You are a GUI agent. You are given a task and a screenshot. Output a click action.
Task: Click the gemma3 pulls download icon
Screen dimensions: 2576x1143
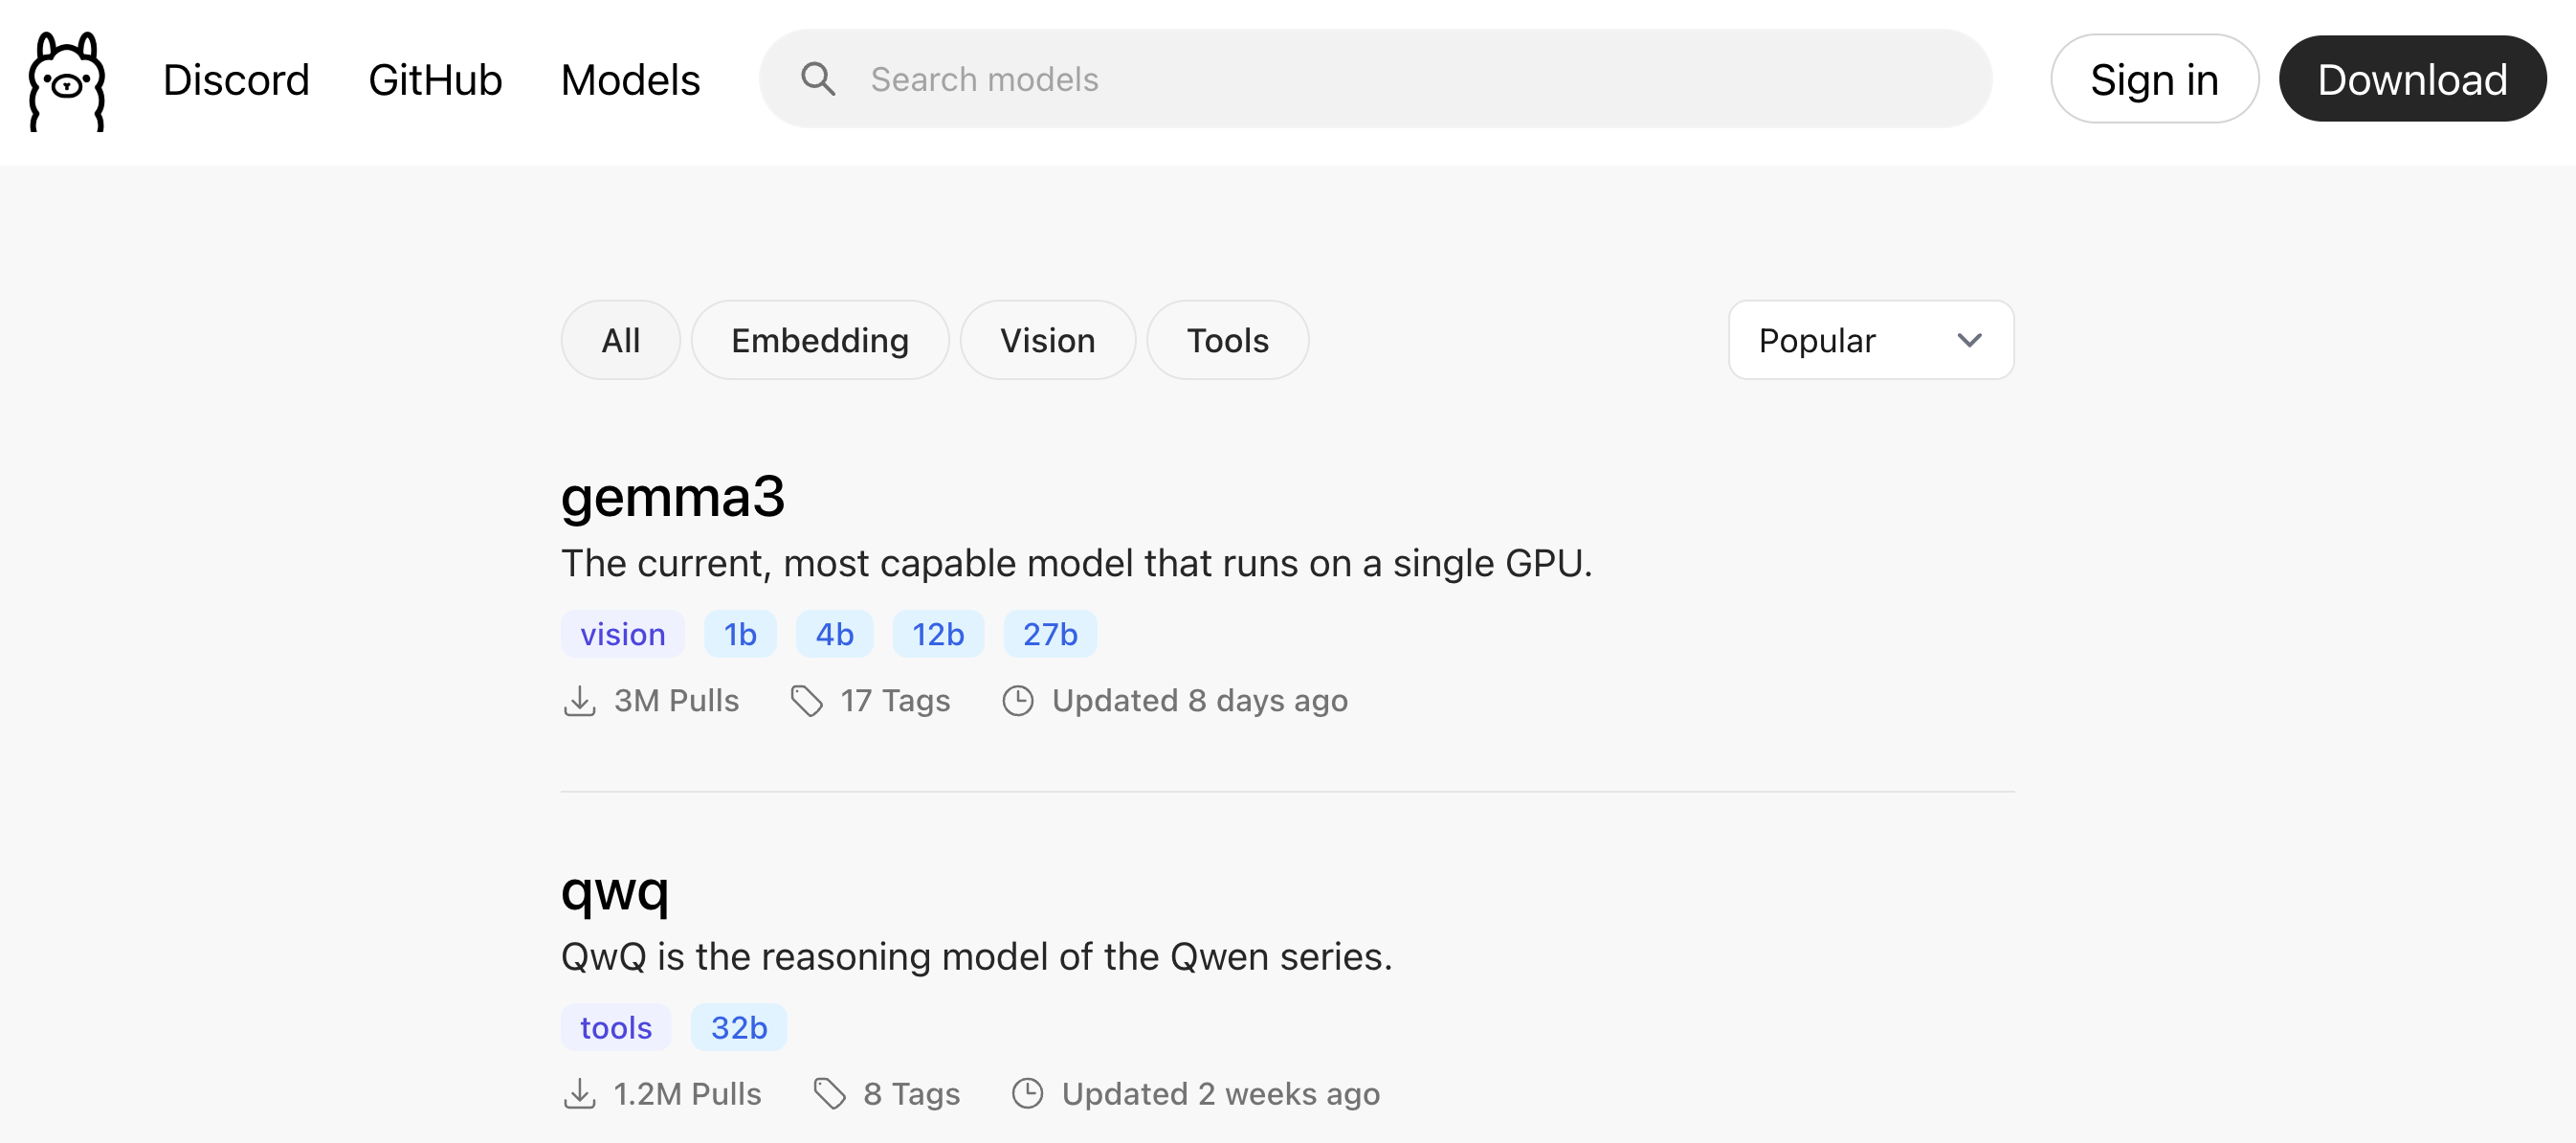click(x=579, y=701)
